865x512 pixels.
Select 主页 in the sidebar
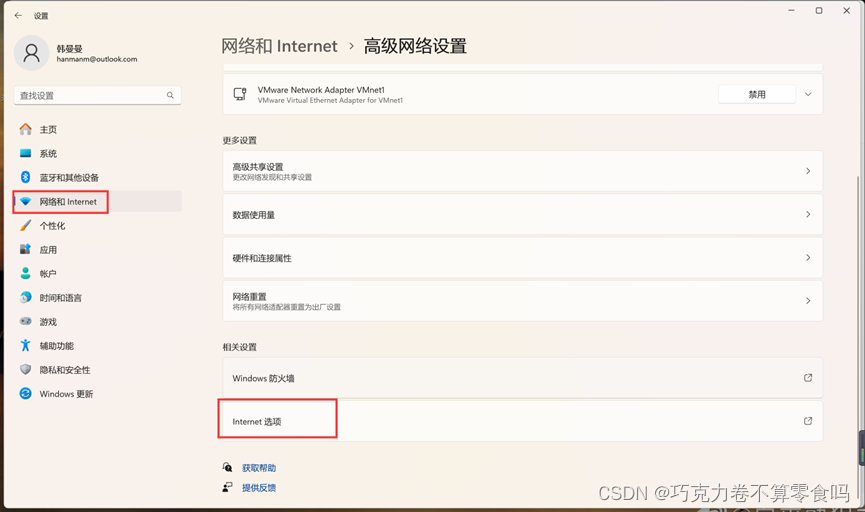pyautogui.click(x=98, y=129)
